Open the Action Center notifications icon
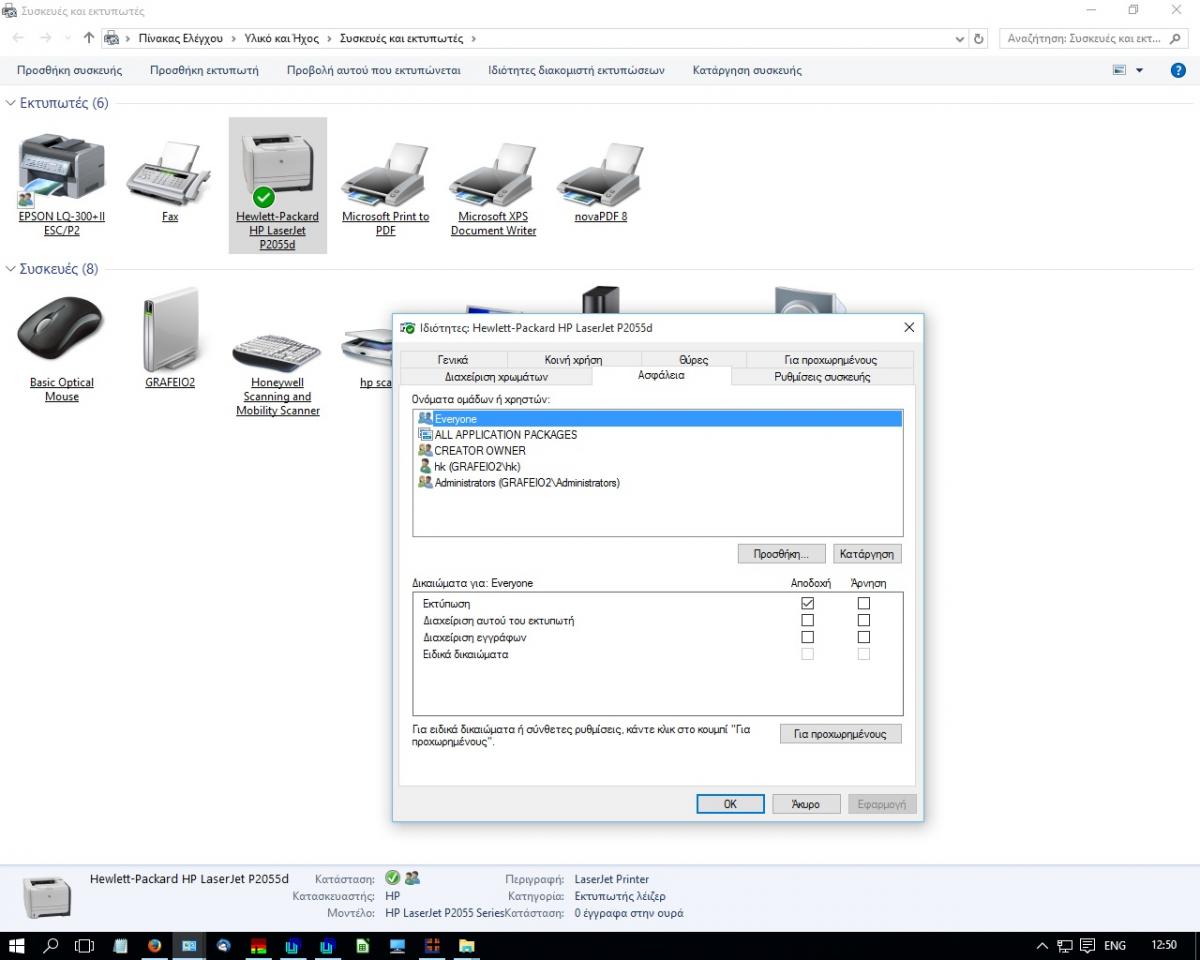1200x960 pixels. pyautogui.click(x=1087, y=945)
